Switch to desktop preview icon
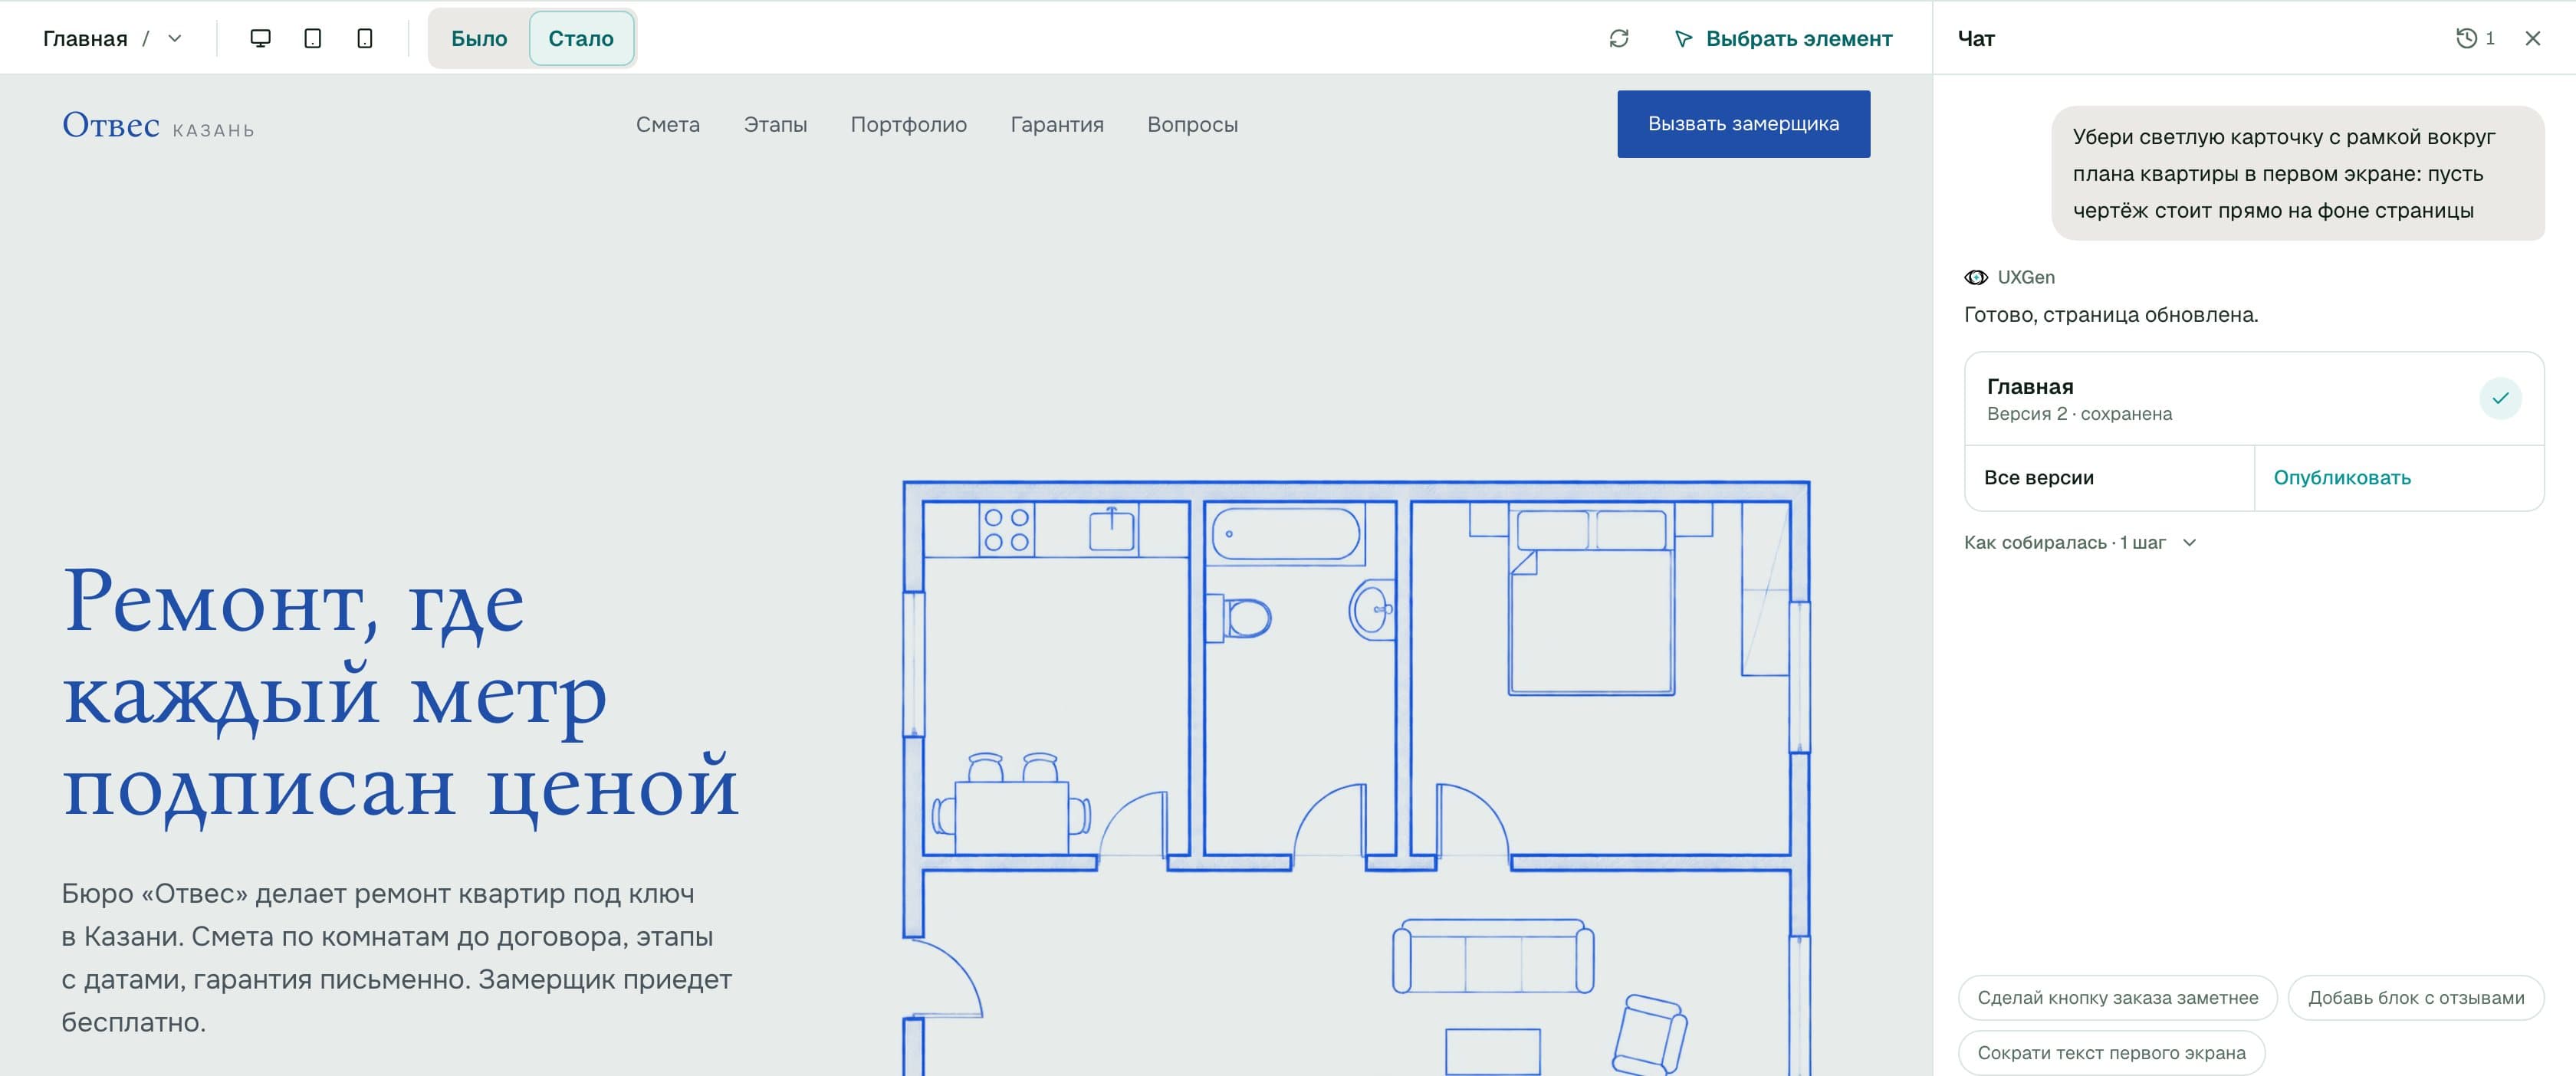The image size is (2576, 1076). coord(260,38)
